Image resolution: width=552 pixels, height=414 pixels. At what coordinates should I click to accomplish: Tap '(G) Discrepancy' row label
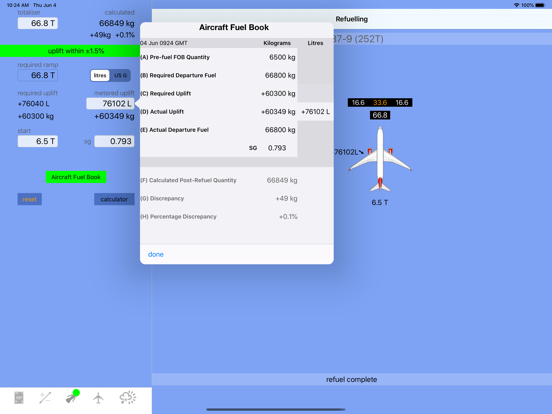pos(162,199)
